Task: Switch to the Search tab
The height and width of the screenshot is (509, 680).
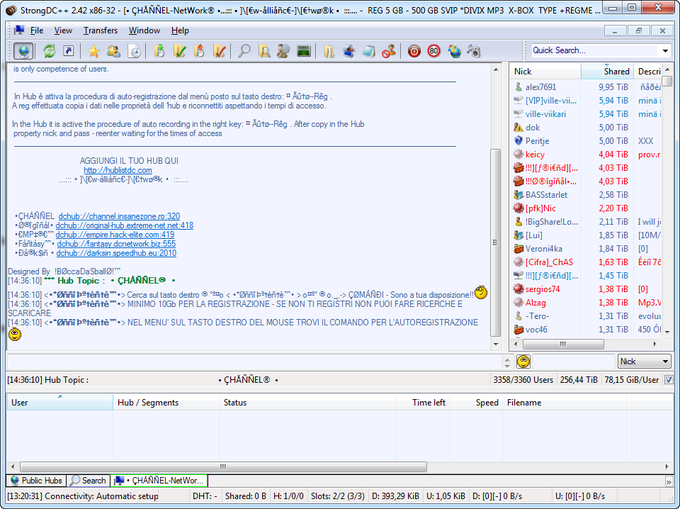Action: [88, 480]
